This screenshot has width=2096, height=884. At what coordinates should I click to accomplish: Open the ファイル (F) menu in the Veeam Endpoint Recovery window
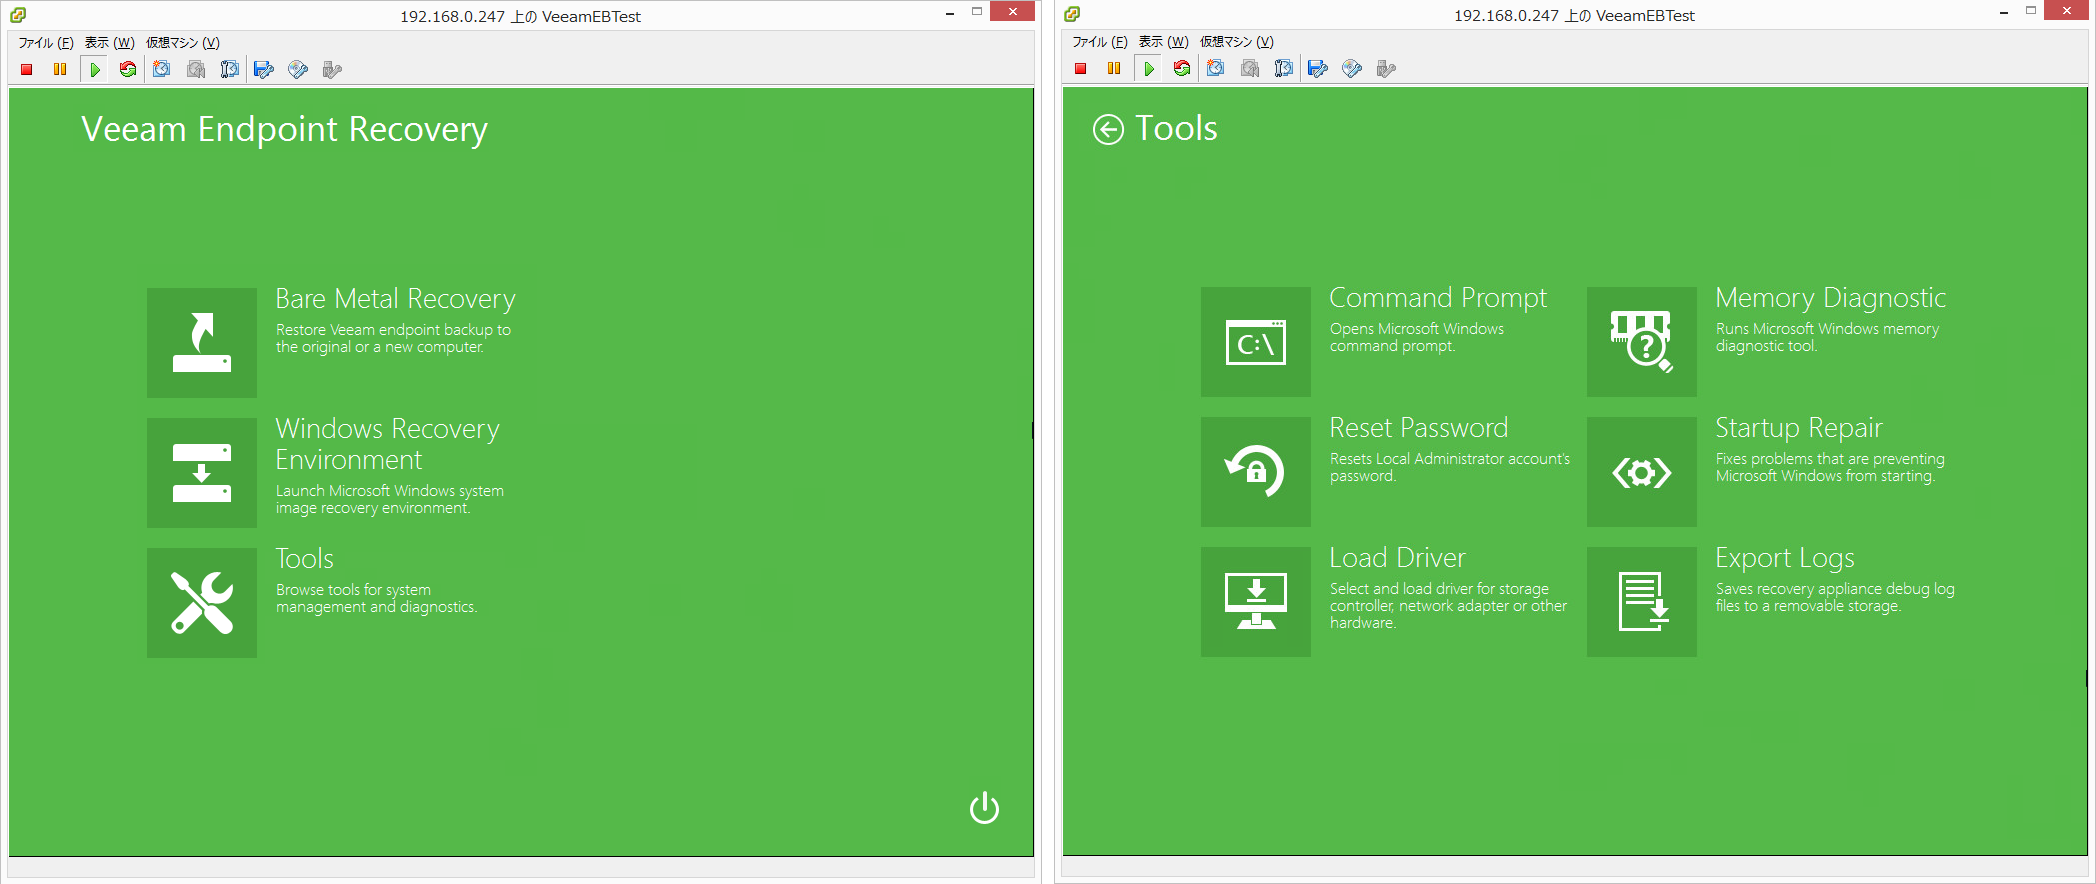pyautogui.click(x=46, y=43)
